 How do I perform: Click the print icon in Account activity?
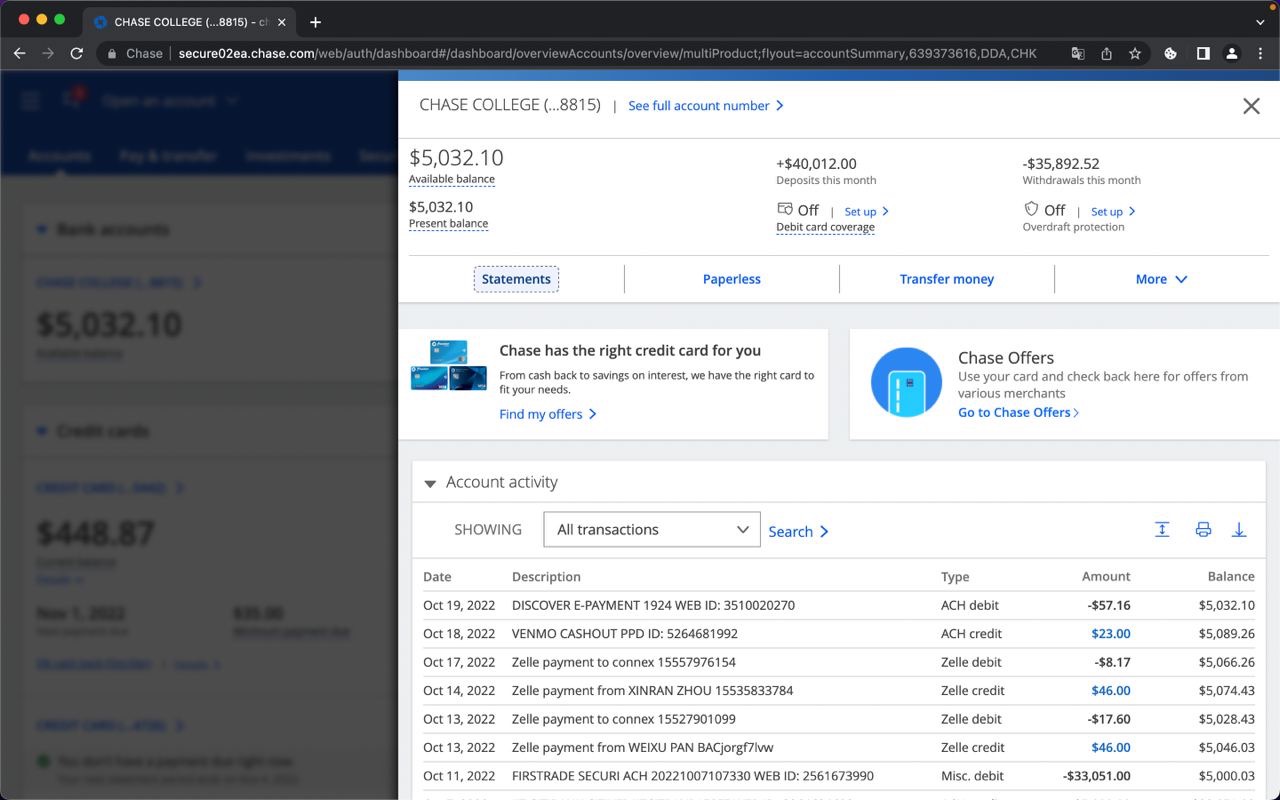pyautogui.click(x=1203, y=530)
